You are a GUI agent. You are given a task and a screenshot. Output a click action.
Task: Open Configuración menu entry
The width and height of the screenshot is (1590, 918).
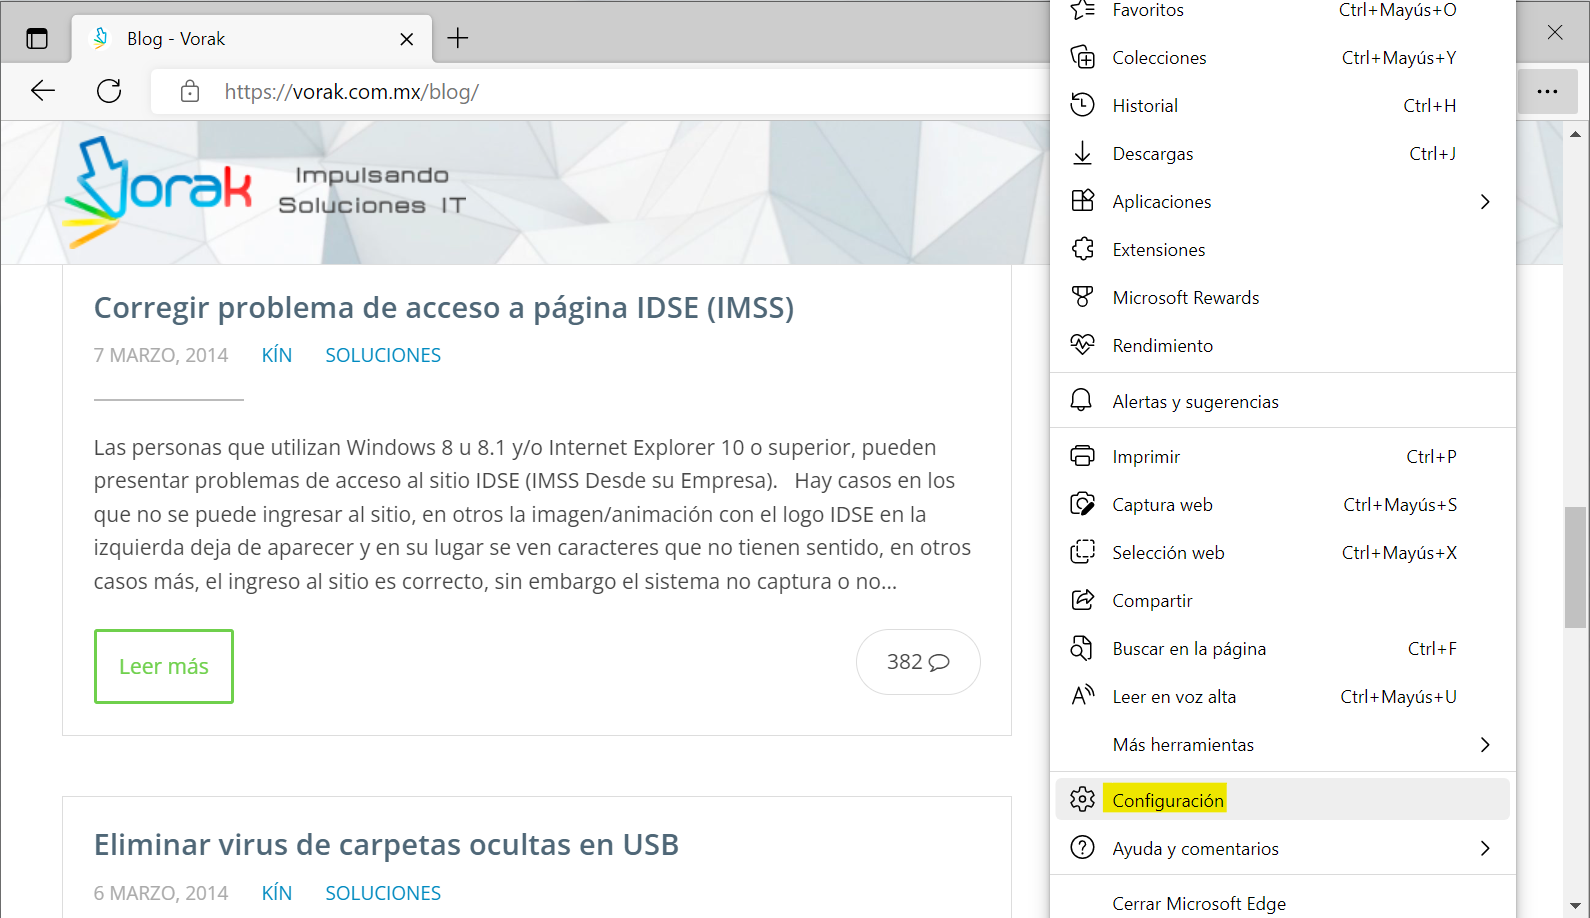click(x=1283, y=800)
